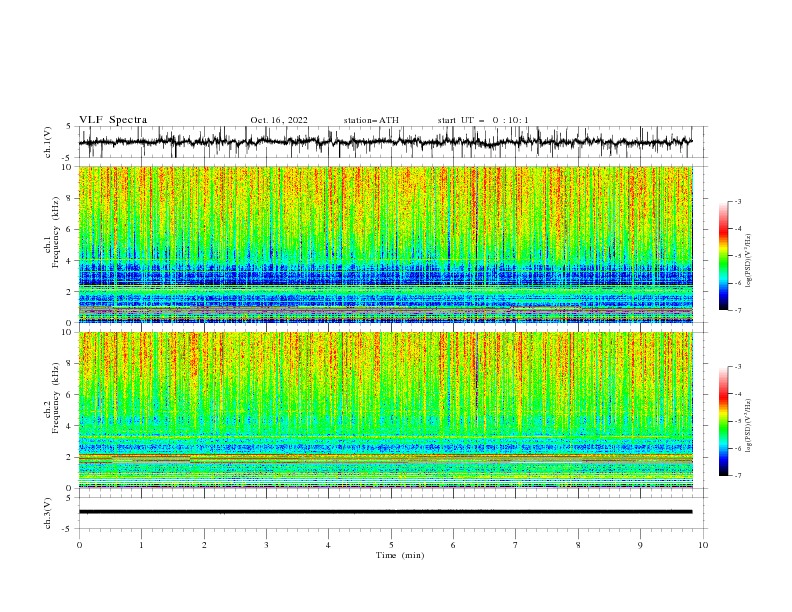Click the ch.2 spectrogram color bar

point(723,421)
